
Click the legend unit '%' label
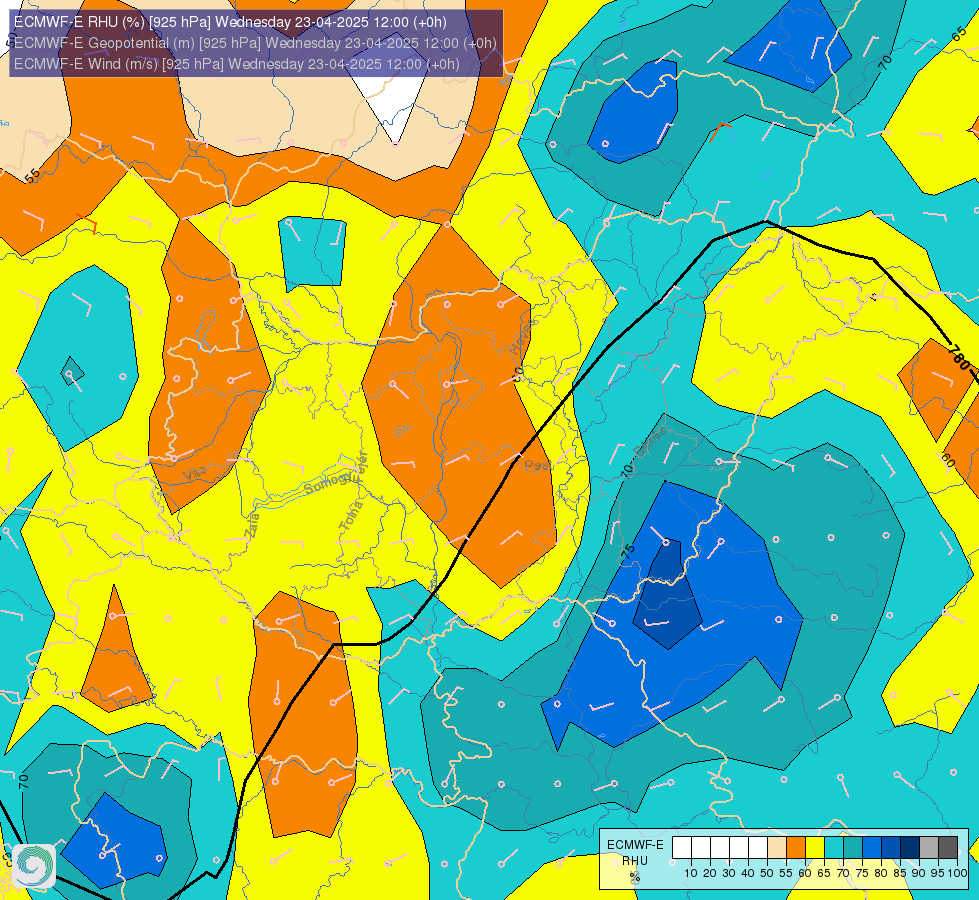635,877
